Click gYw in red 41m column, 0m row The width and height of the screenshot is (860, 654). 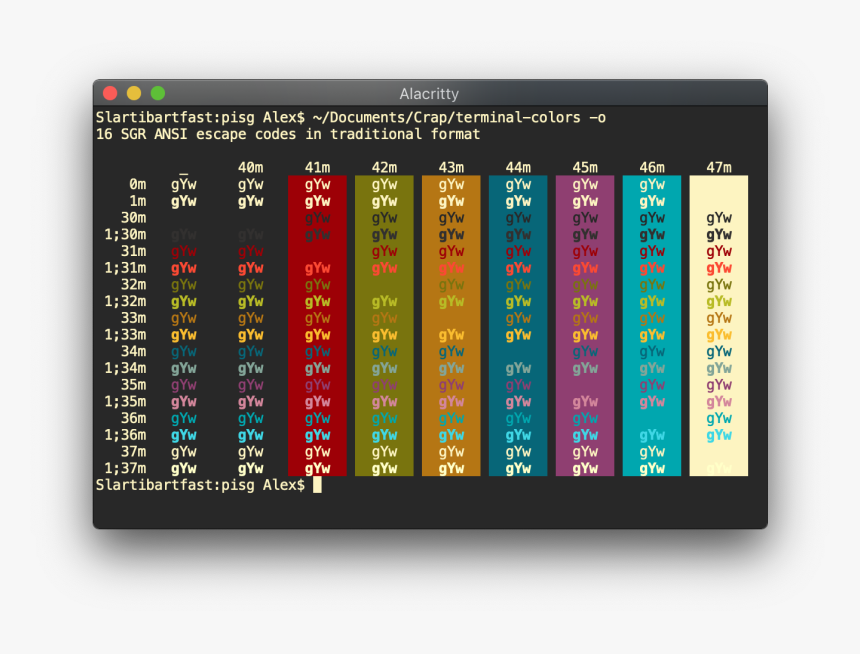pyautogui.click(x=318, y=185)
